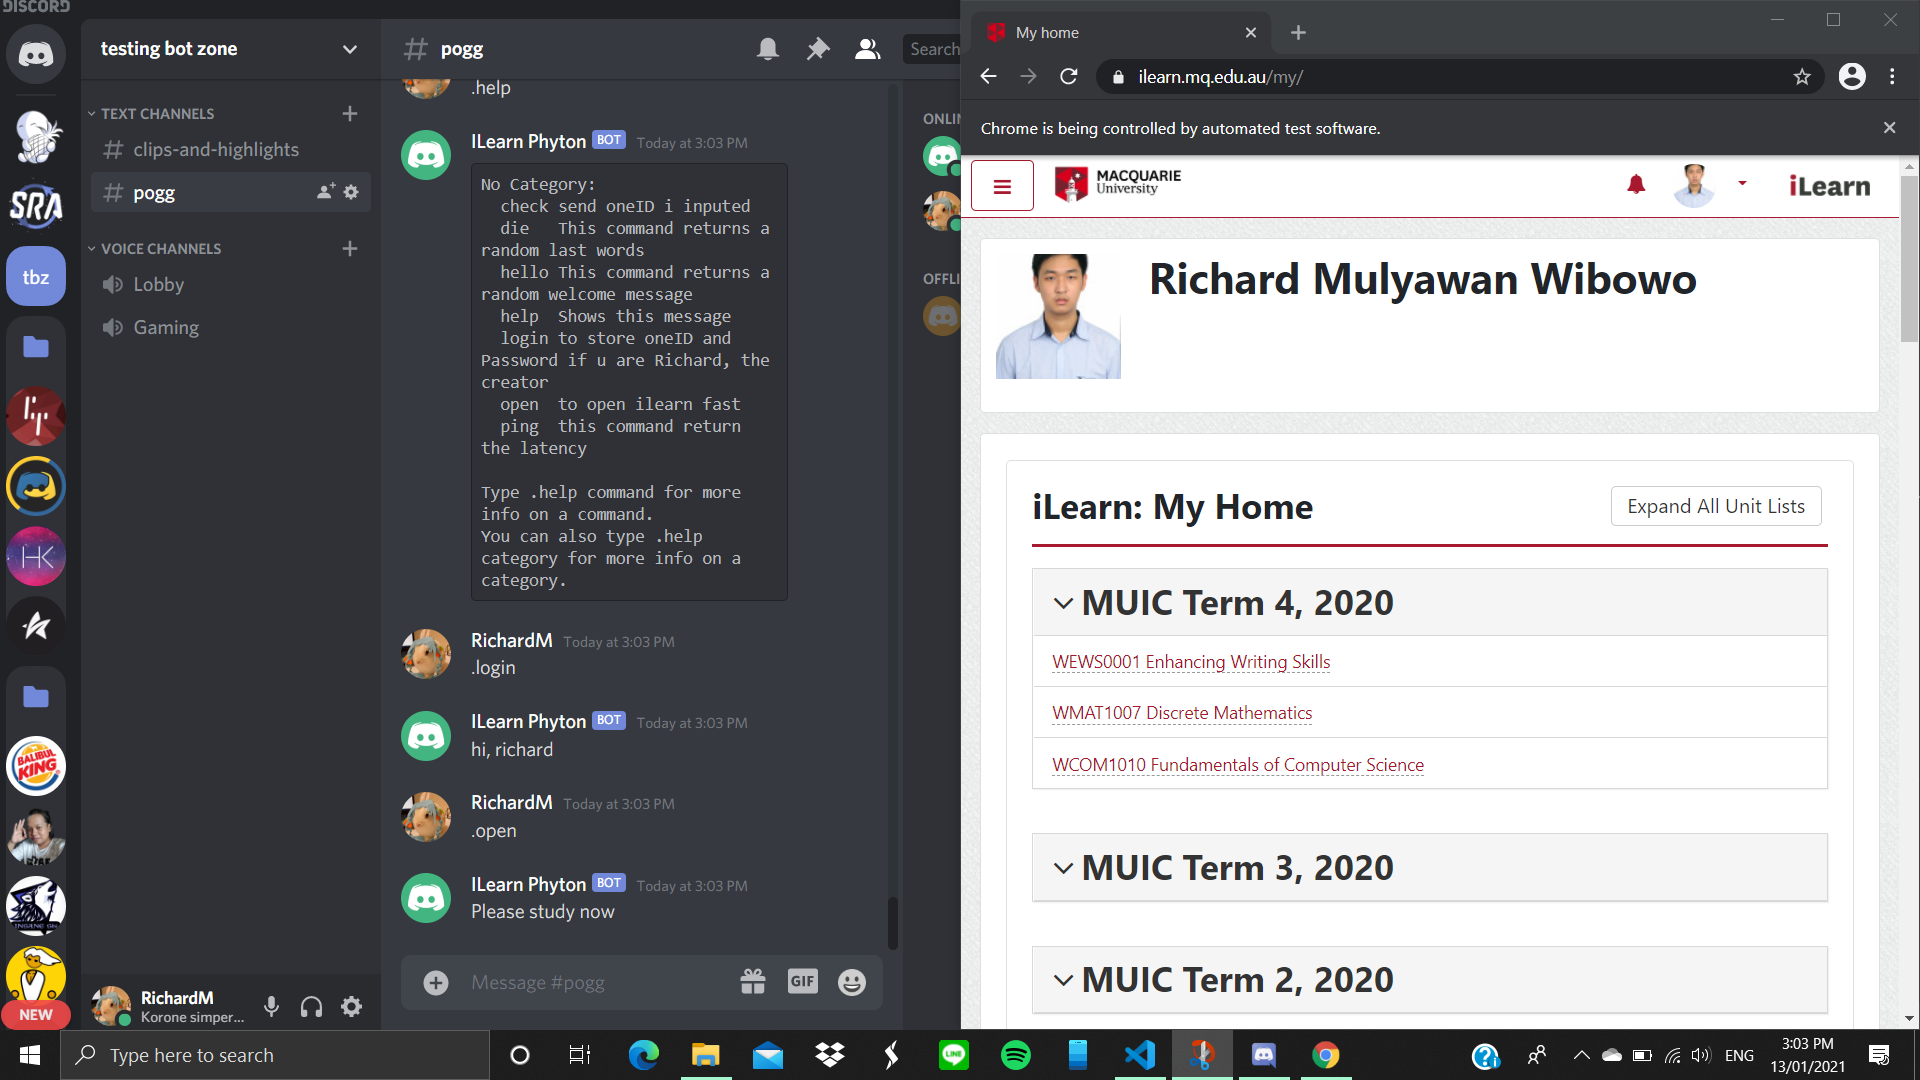
Task: Show pinned messages in pogg channel
Action: point(818,48)
